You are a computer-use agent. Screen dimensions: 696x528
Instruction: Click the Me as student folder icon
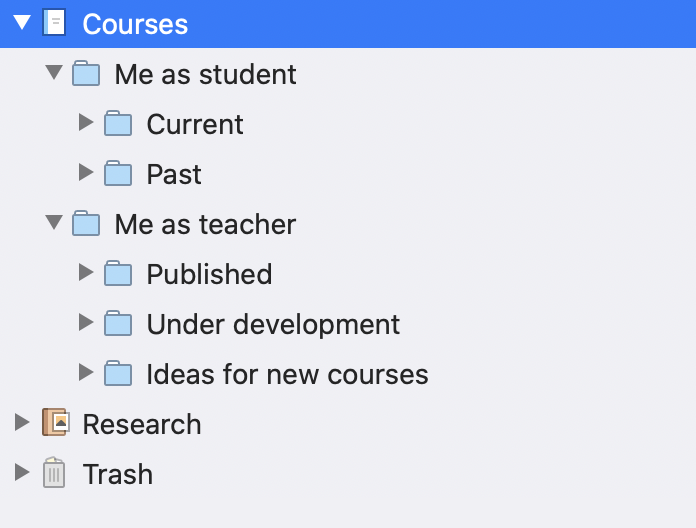pyautogui.click(x=86, y=73)
